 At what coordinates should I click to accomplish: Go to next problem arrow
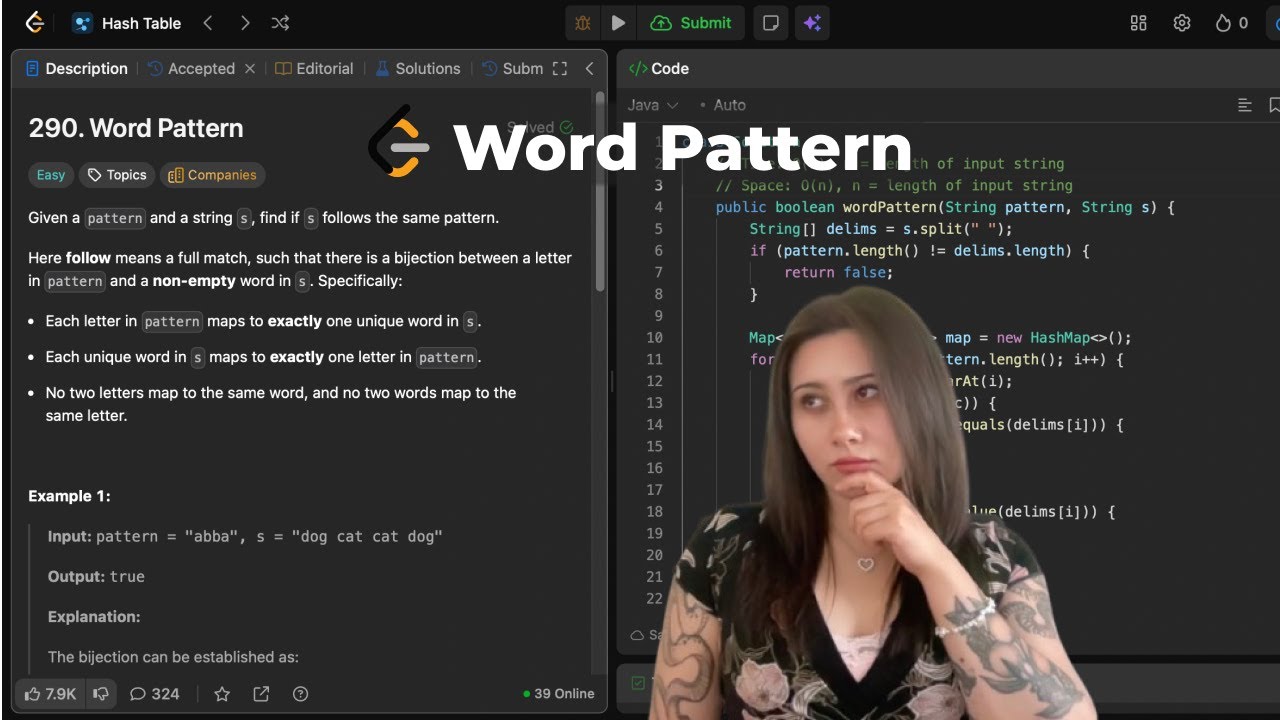coord(245,23)
